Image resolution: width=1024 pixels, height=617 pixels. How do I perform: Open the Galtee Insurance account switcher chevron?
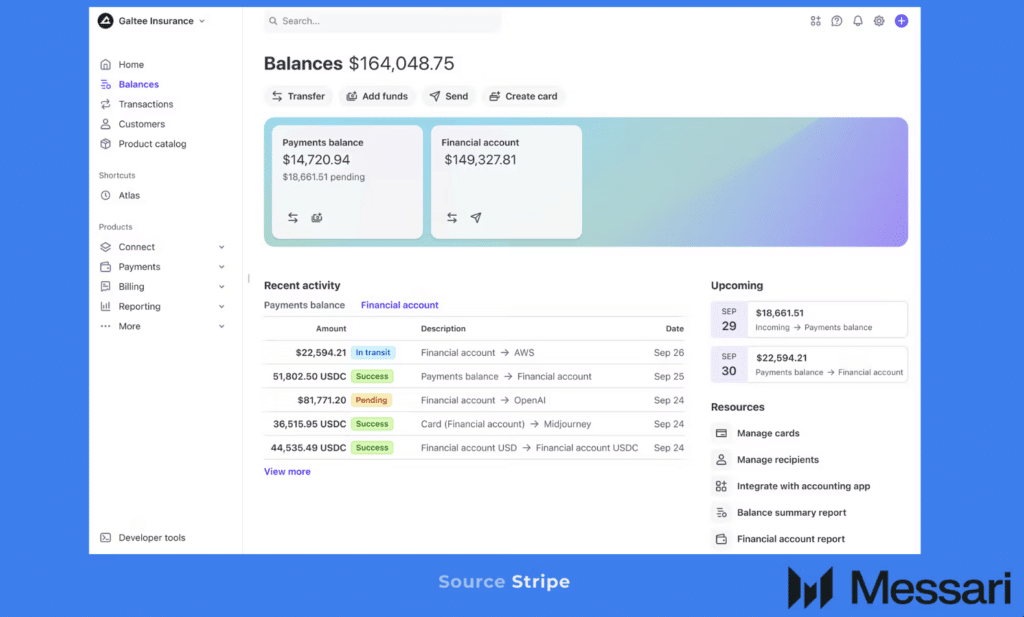pyautogui.click(x=202, y=21)
